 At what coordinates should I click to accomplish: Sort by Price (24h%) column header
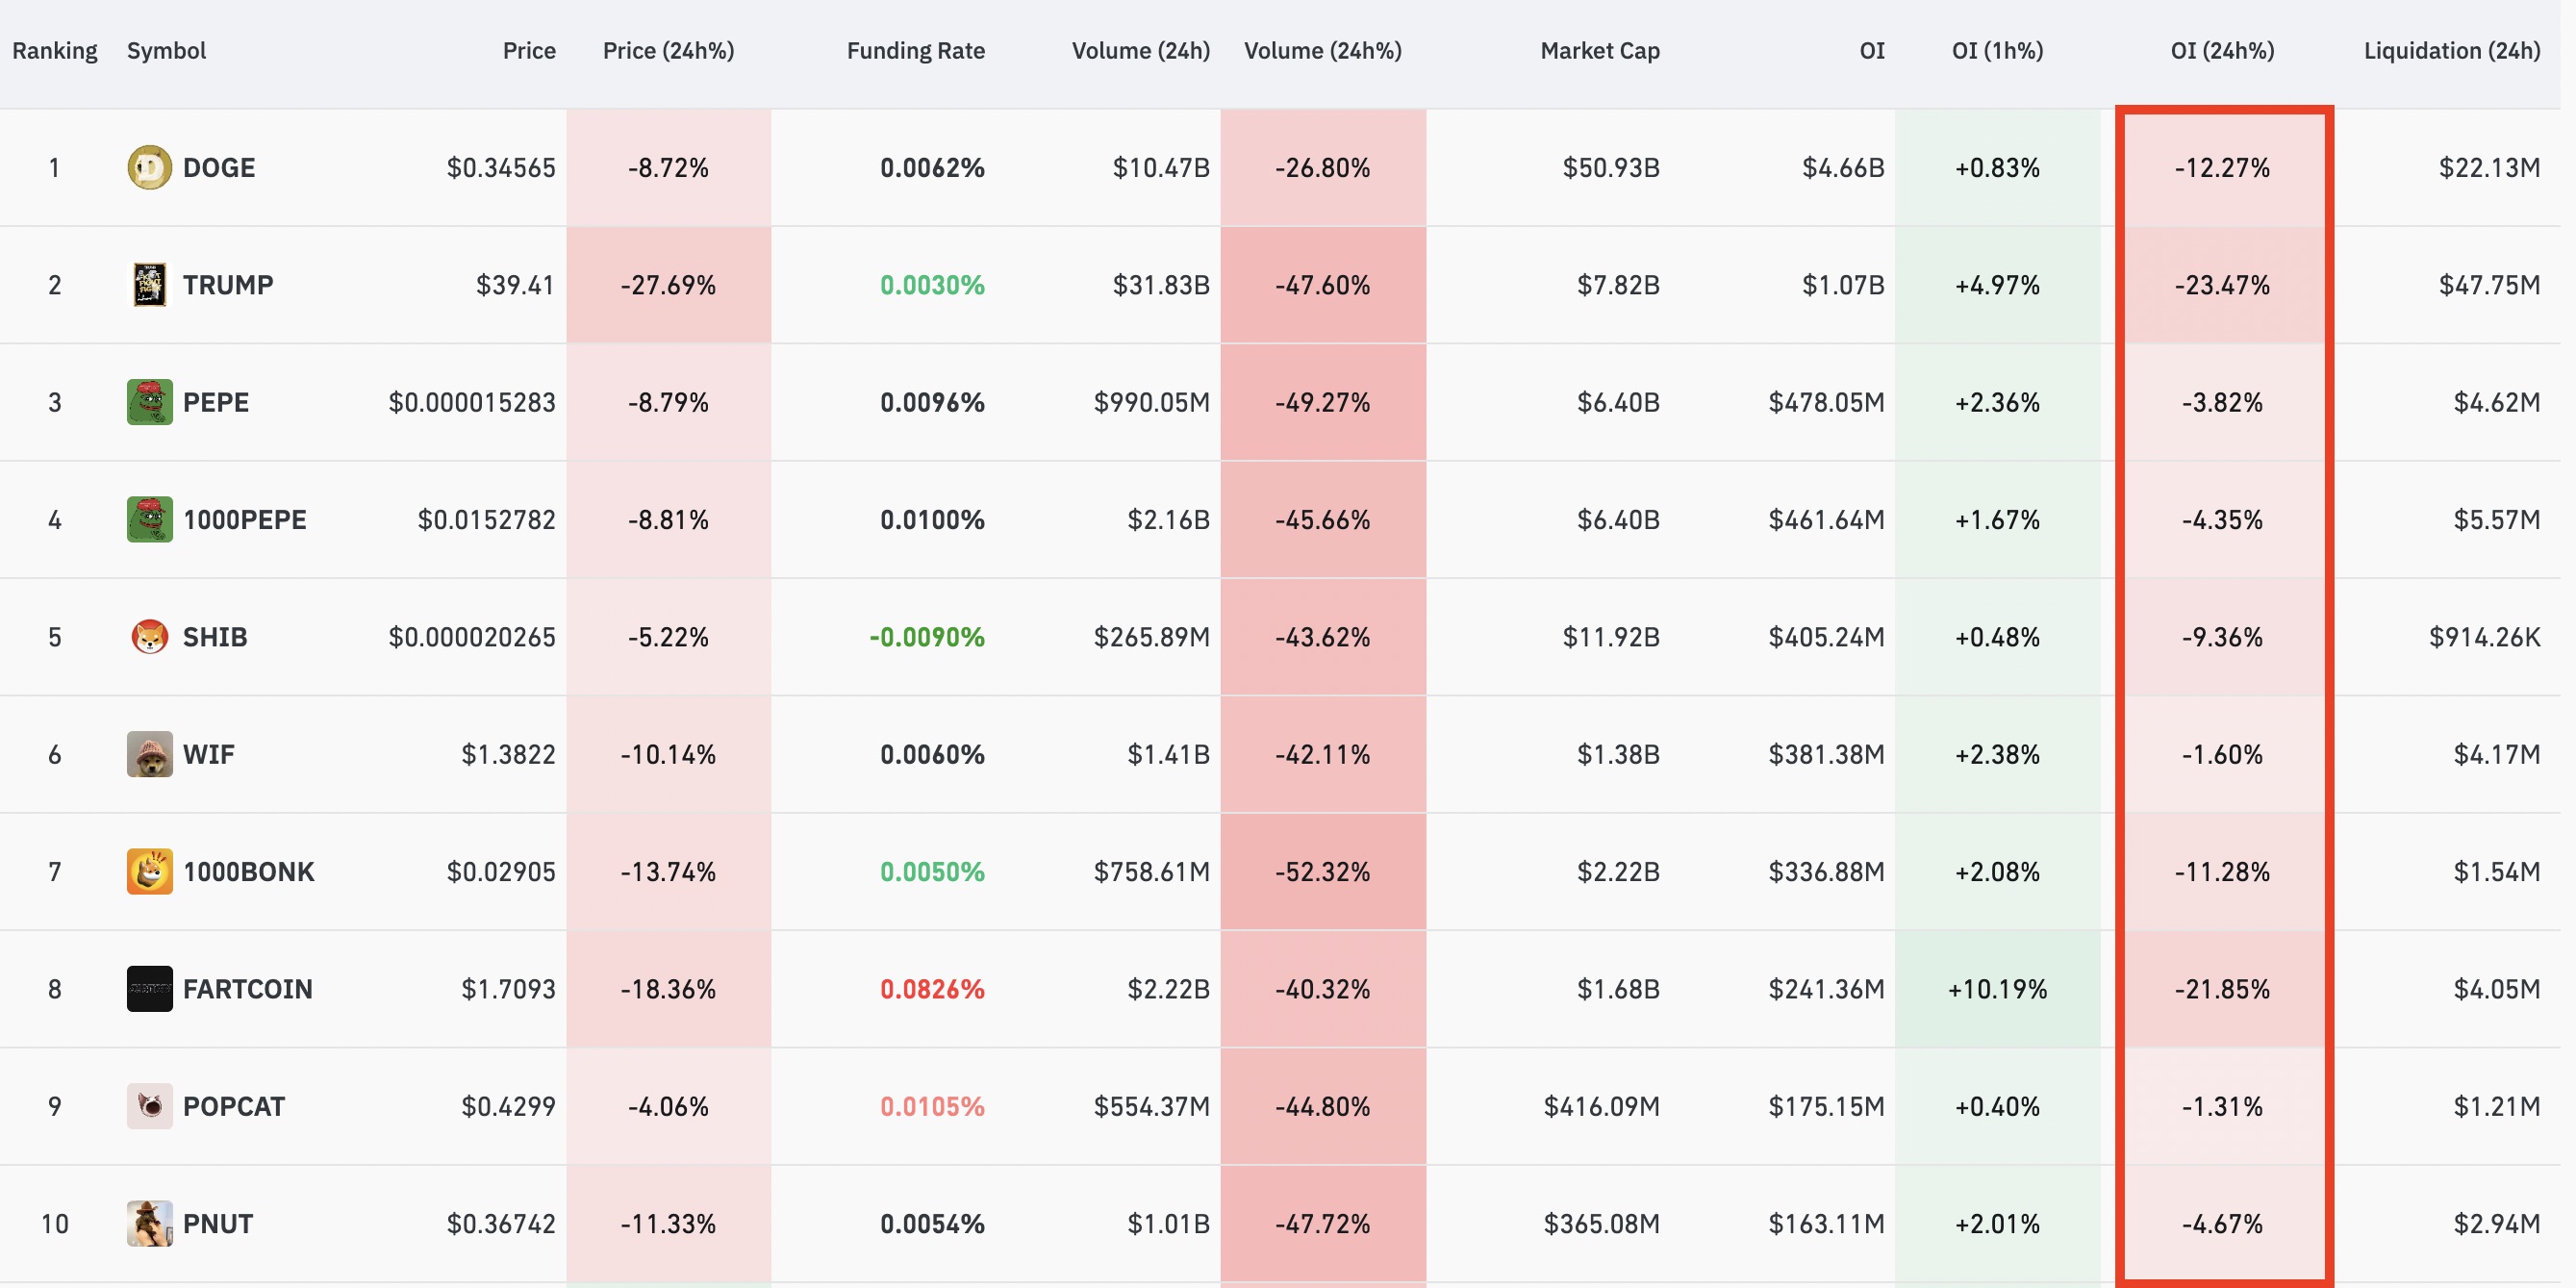(x=668, y=51)
